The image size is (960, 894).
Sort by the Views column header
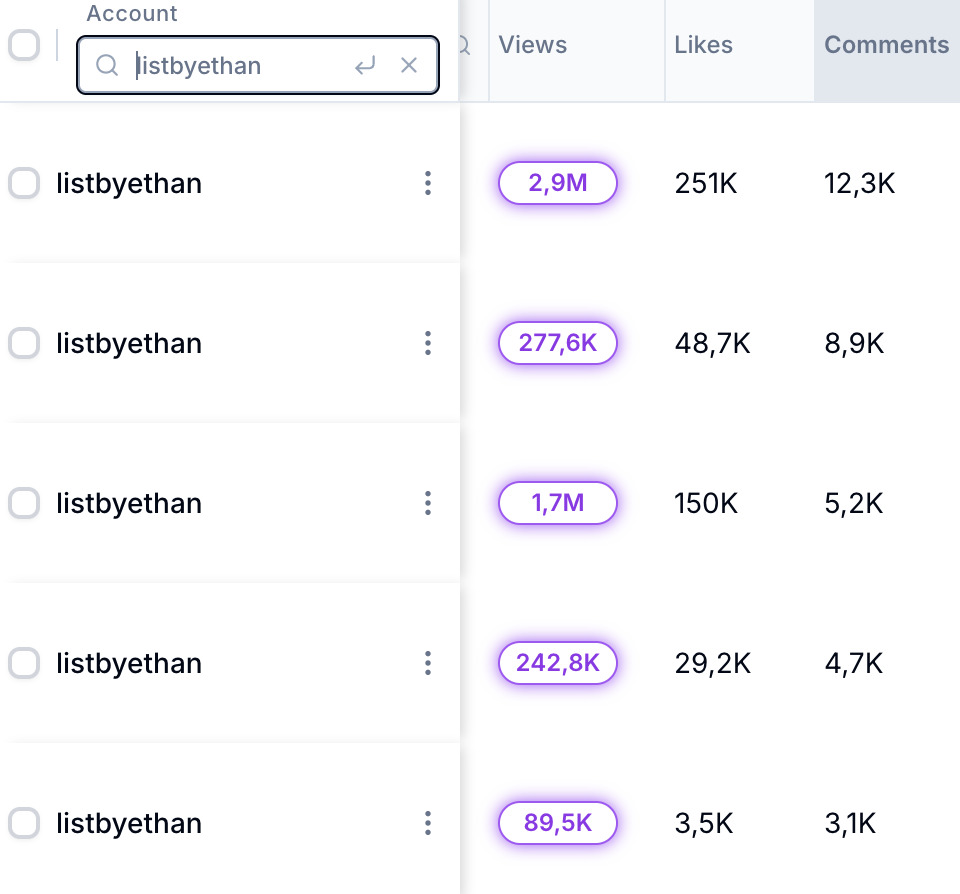click(x=533, y=45)
